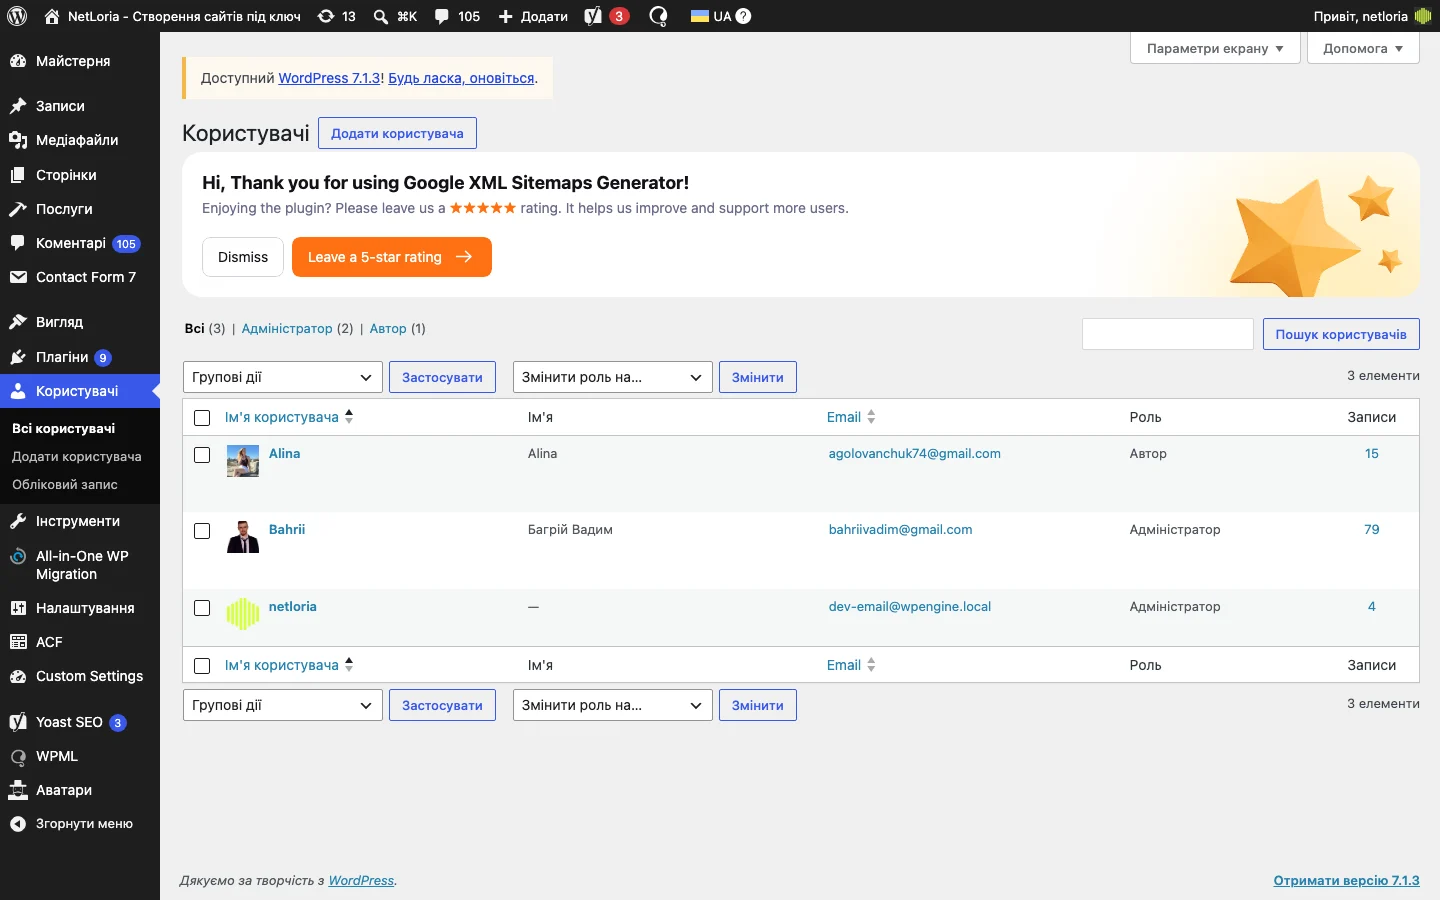Check the select-all box in table footer

(x=202, y=666)
